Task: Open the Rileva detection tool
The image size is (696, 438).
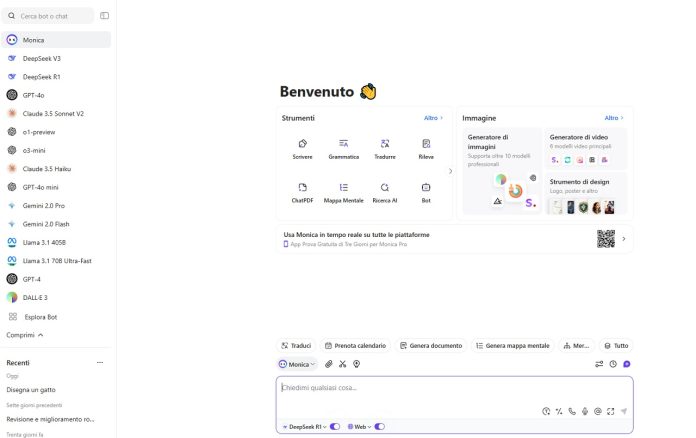Action: 426,149
